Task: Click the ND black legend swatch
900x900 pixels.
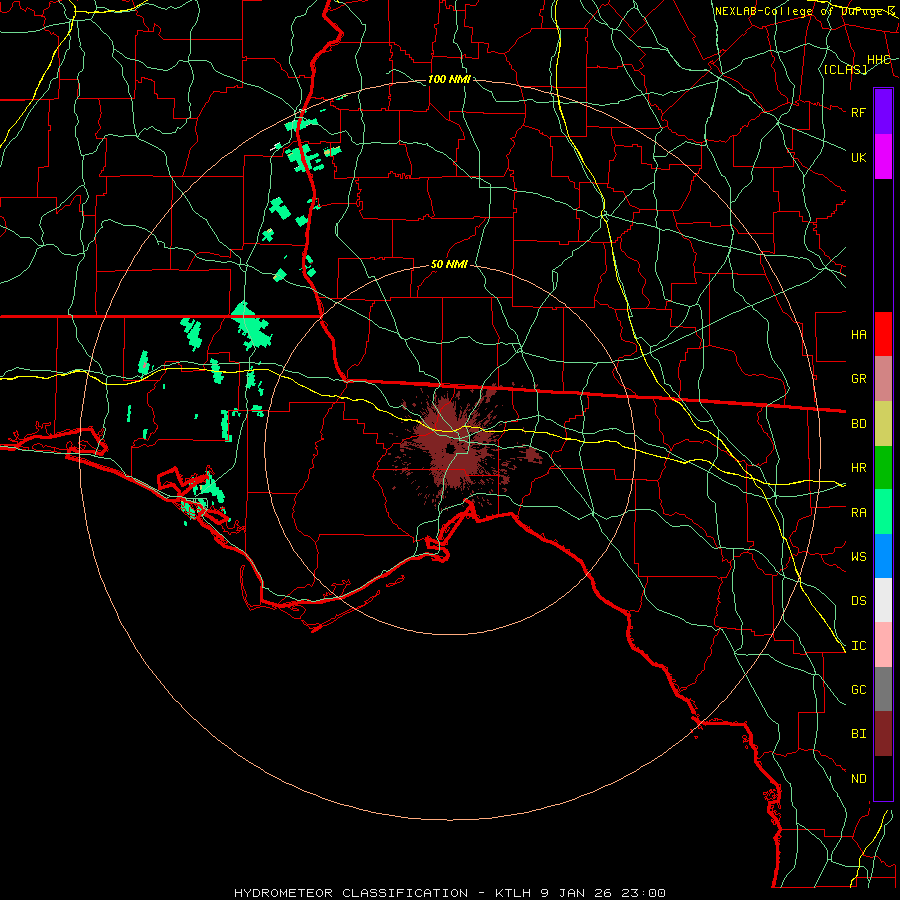Action: pyautogui.click(x=883, y=778)
